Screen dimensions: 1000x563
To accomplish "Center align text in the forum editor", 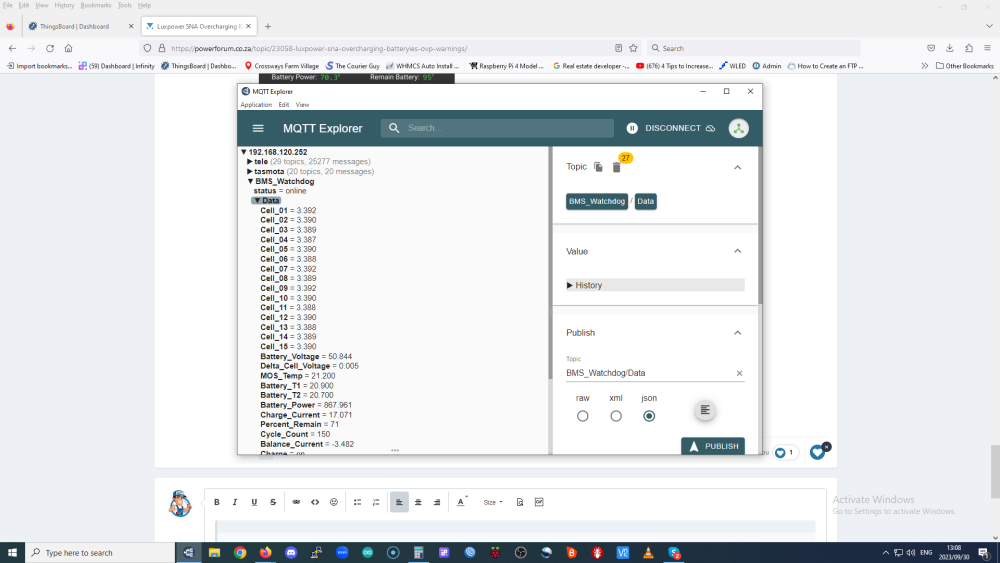I will [x=418, y=502].
